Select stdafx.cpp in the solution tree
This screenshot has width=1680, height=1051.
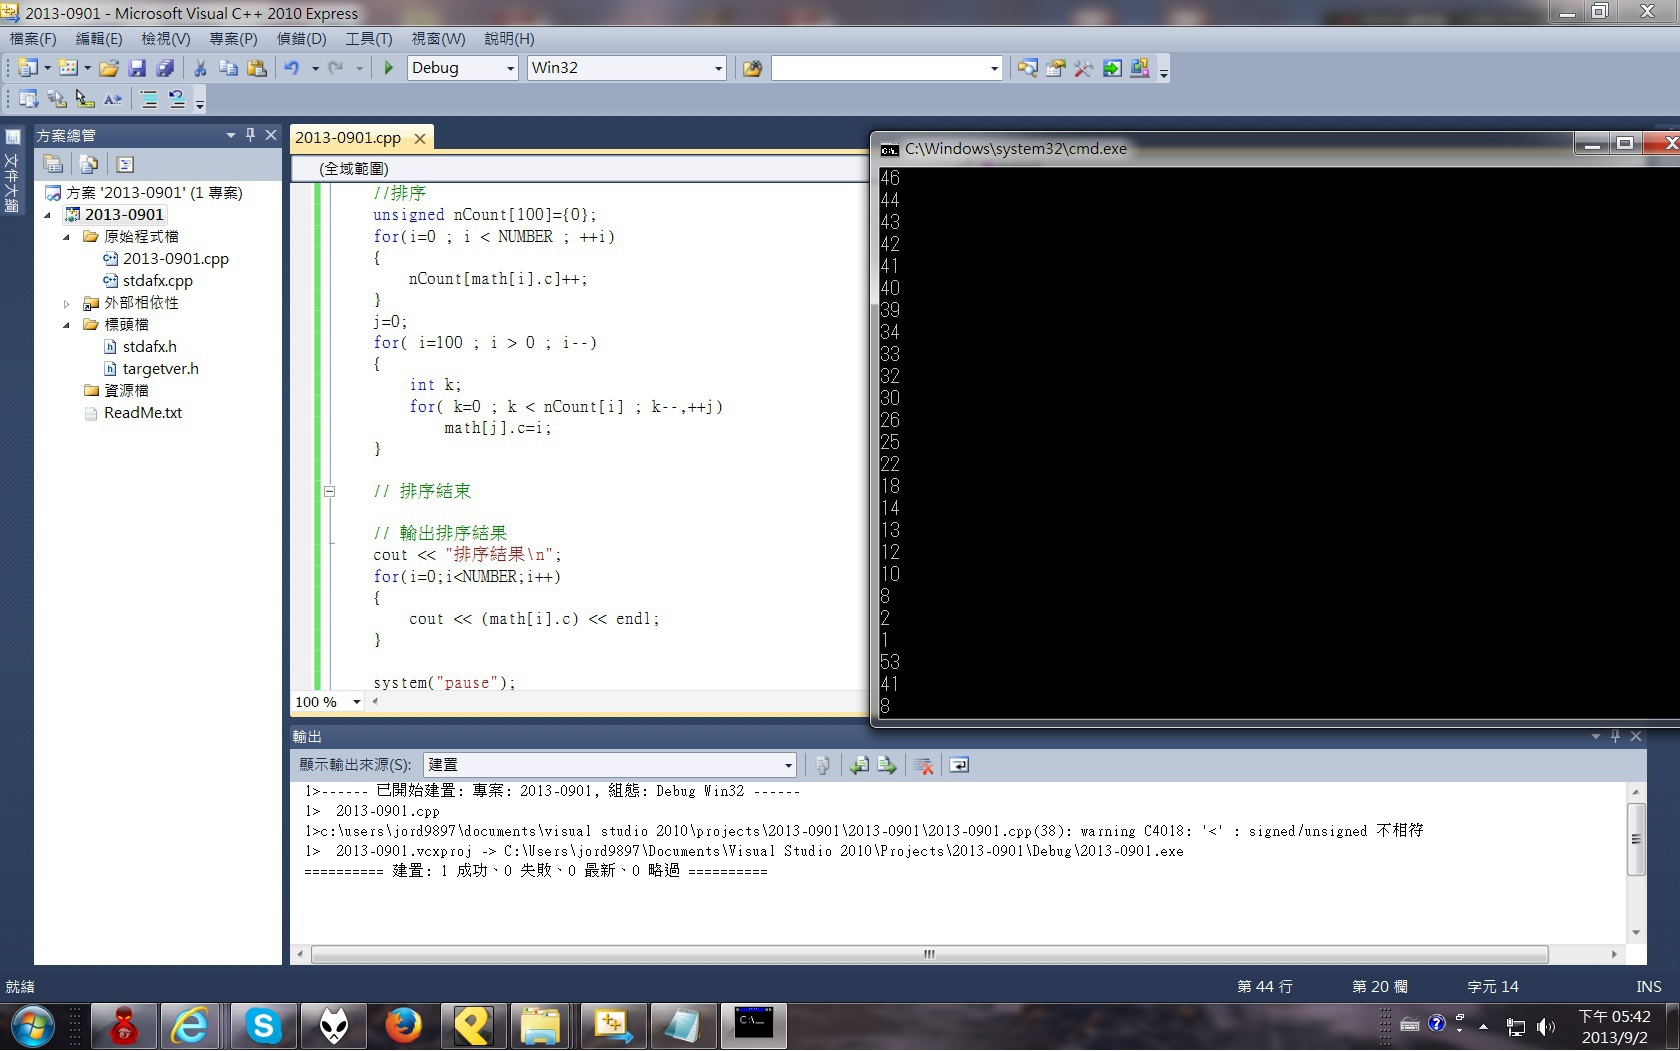(157, 281)
